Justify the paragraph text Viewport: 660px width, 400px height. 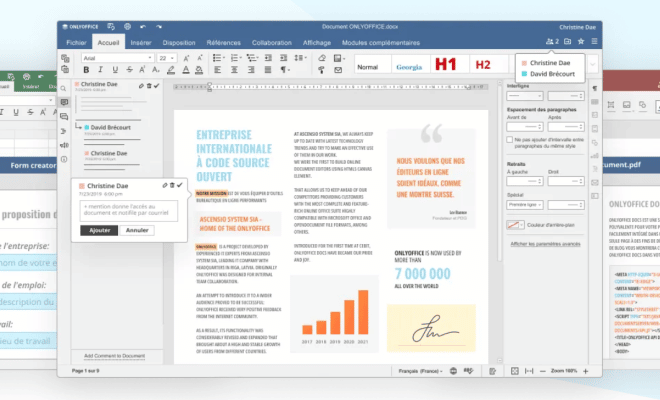pos(268,69)
